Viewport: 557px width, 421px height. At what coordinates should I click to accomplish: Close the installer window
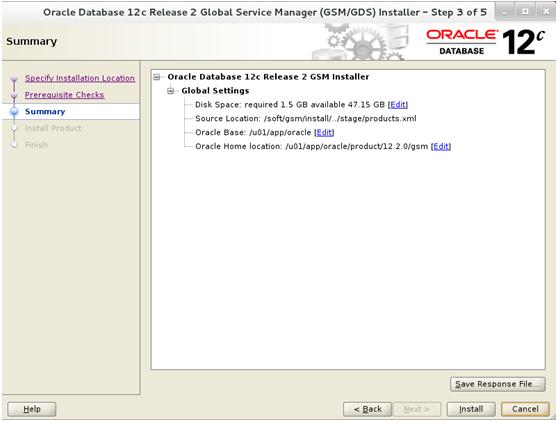point(546,12)
